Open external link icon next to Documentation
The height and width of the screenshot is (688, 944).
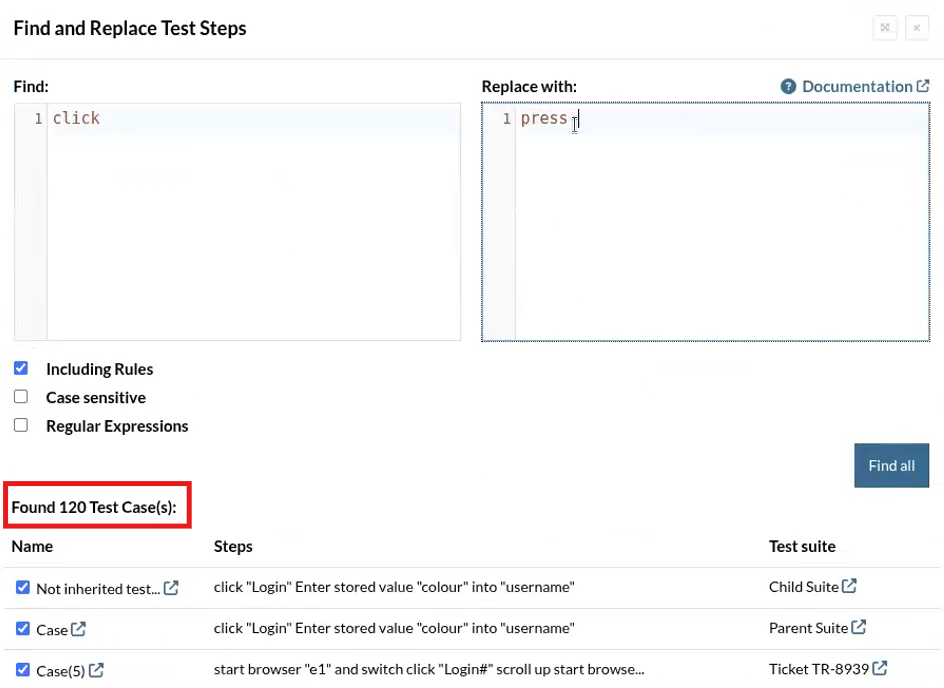[922, 87]
